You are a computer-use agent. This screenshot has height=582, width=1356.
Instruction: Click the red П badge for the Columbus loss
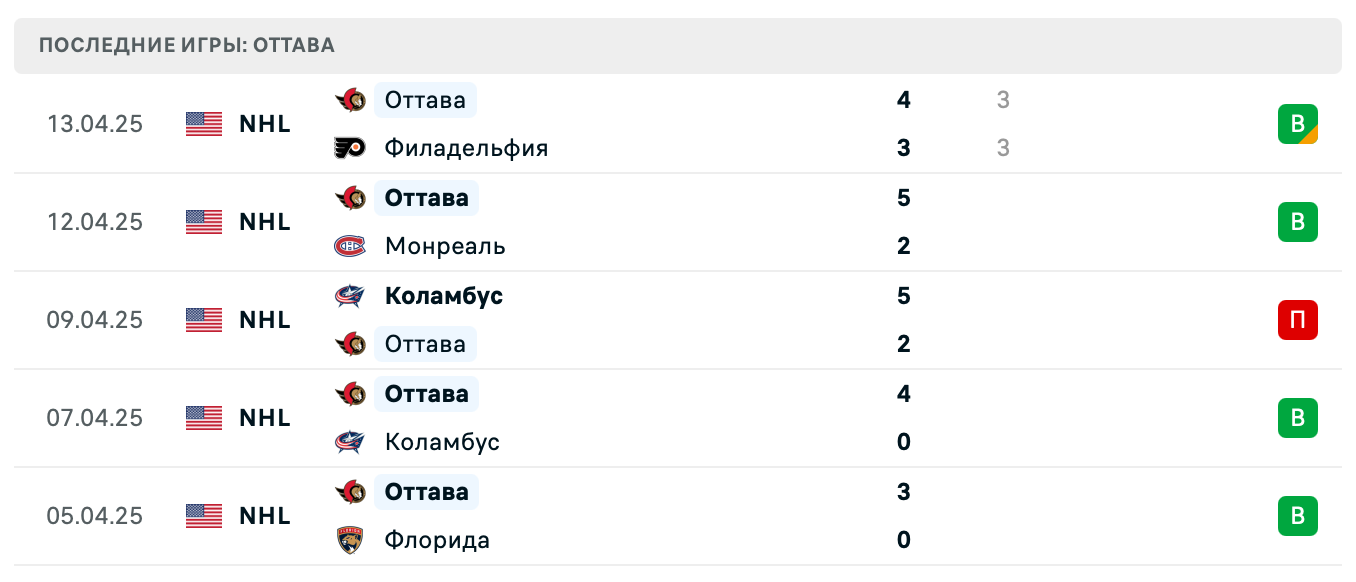pos(1298,320)
